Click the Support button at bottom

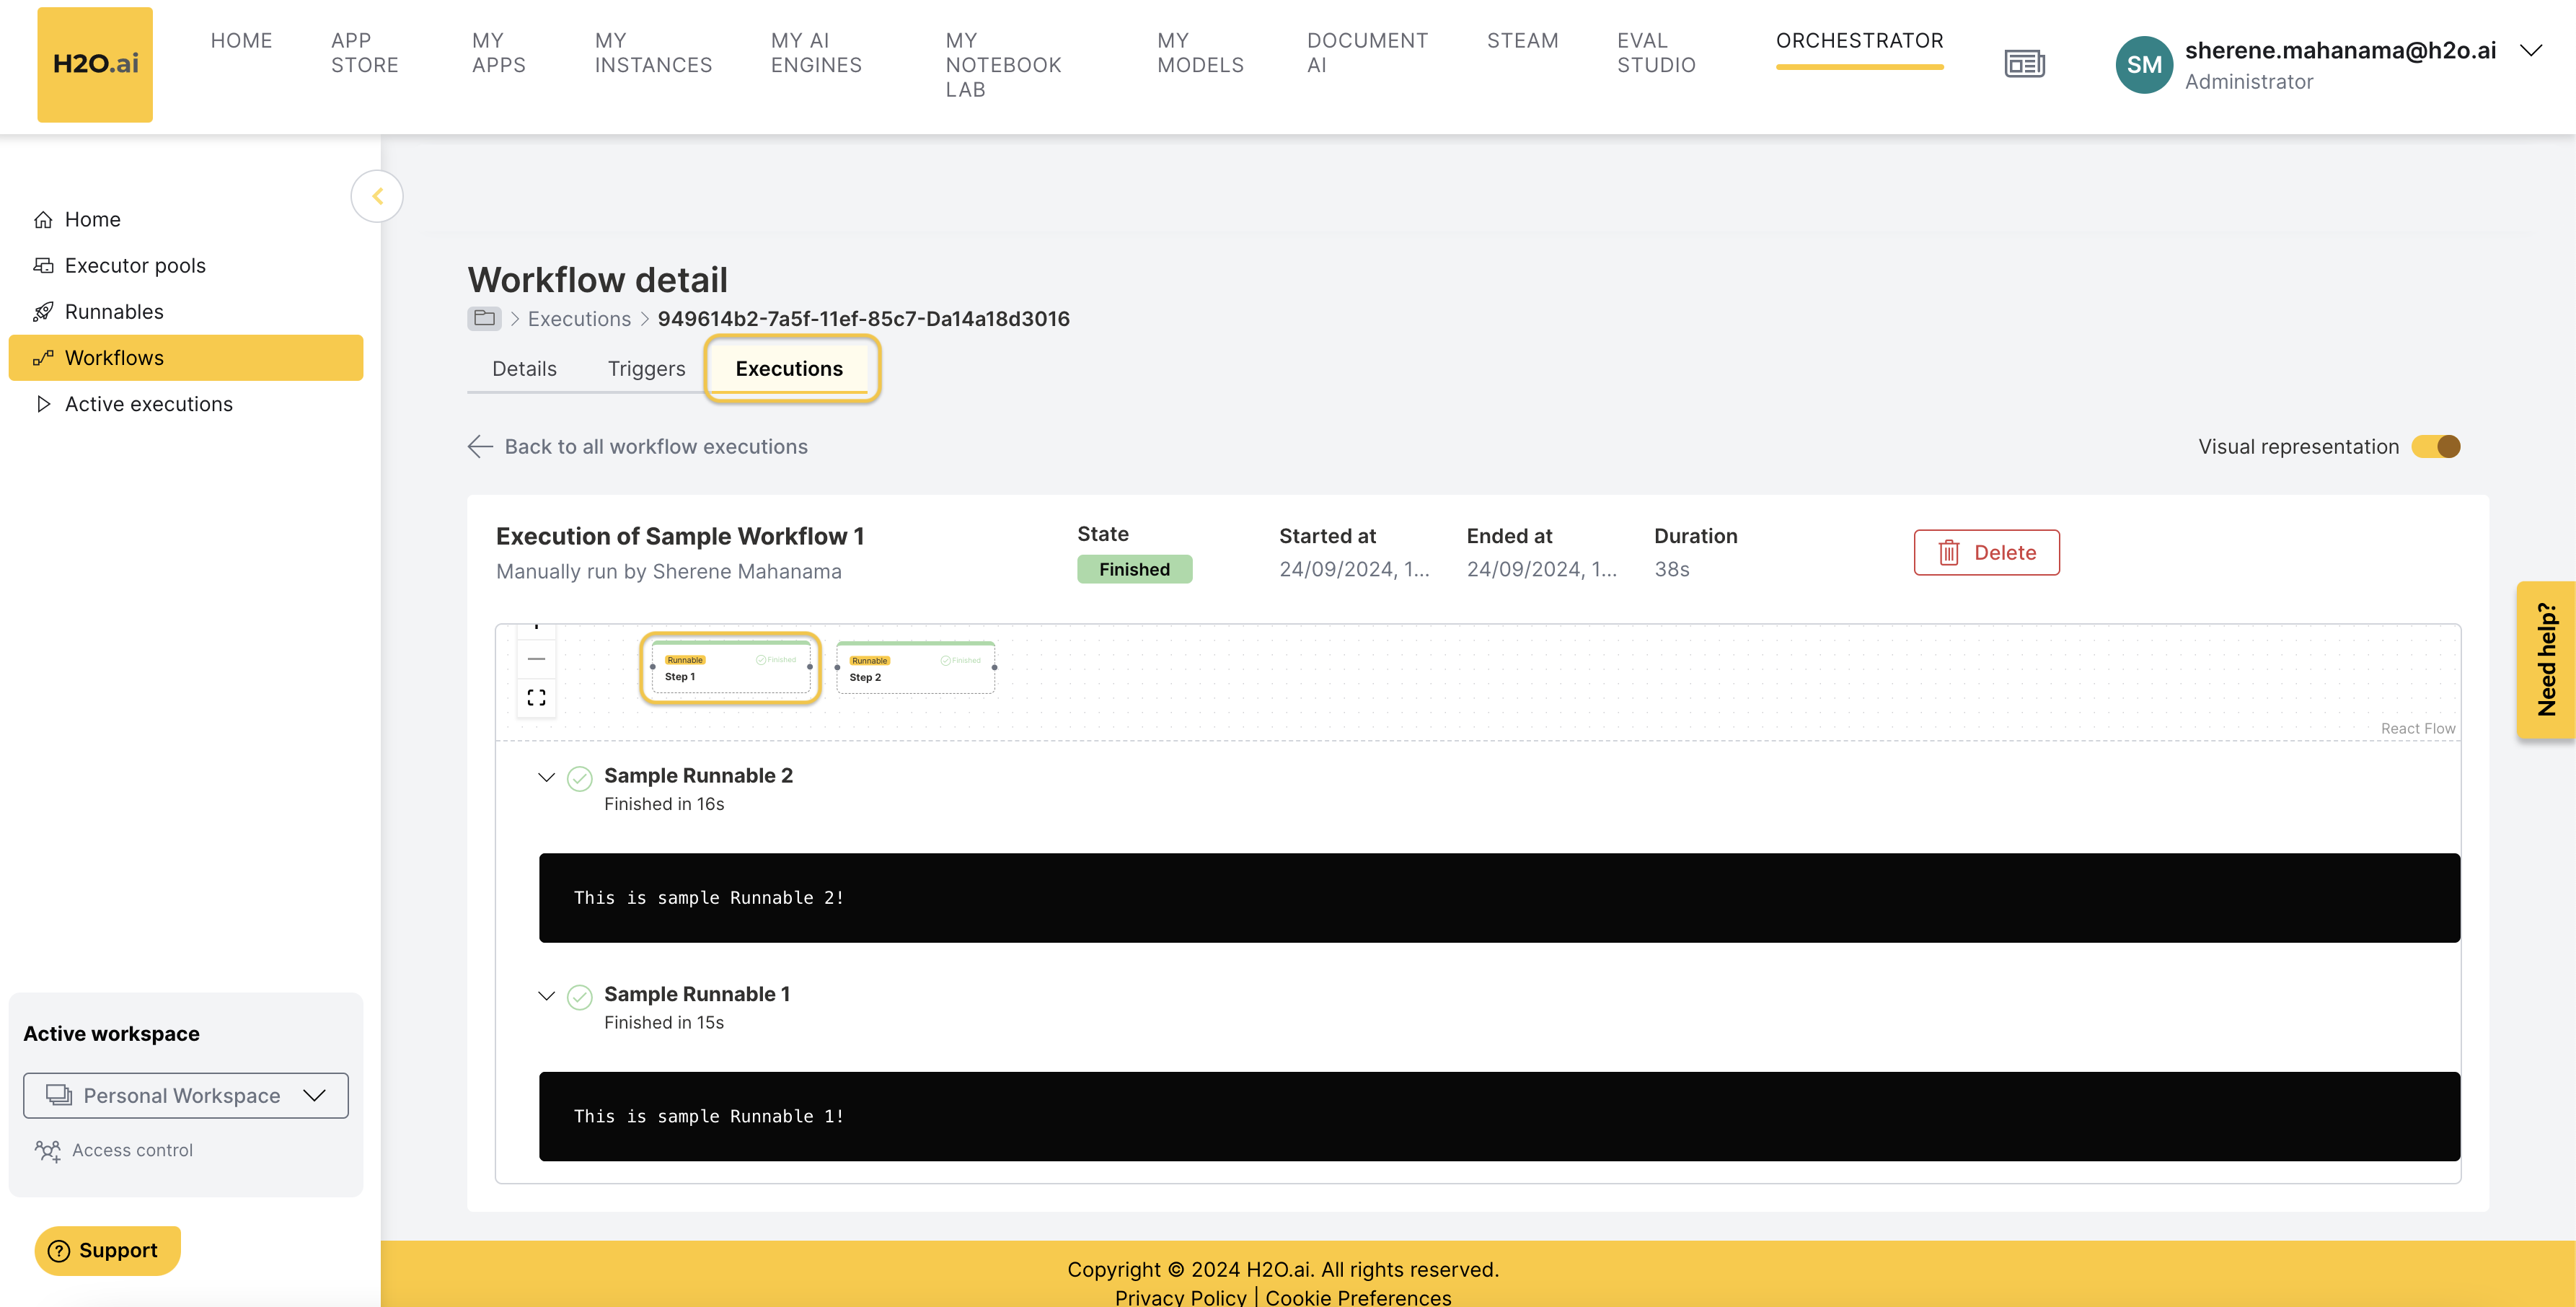[105, 1249]
